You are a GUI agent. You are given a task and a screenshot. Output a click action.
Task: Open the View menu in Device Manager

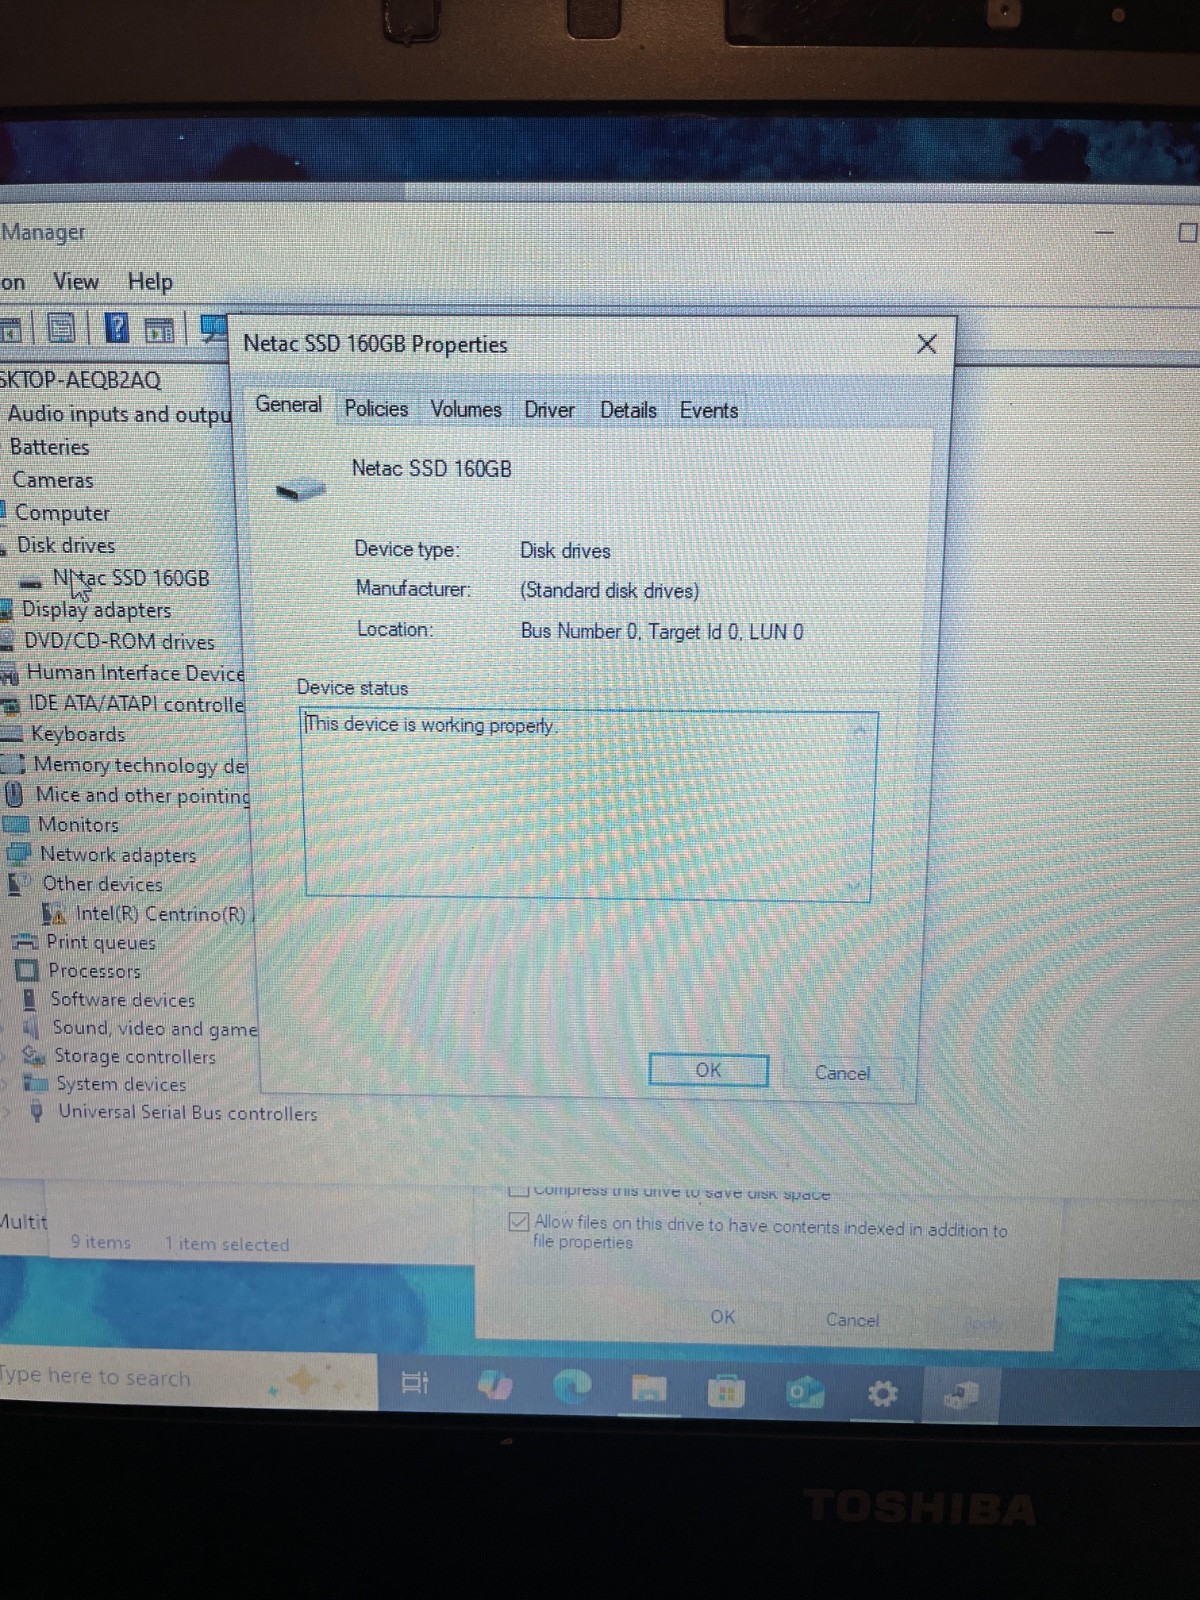pos(76,282)
